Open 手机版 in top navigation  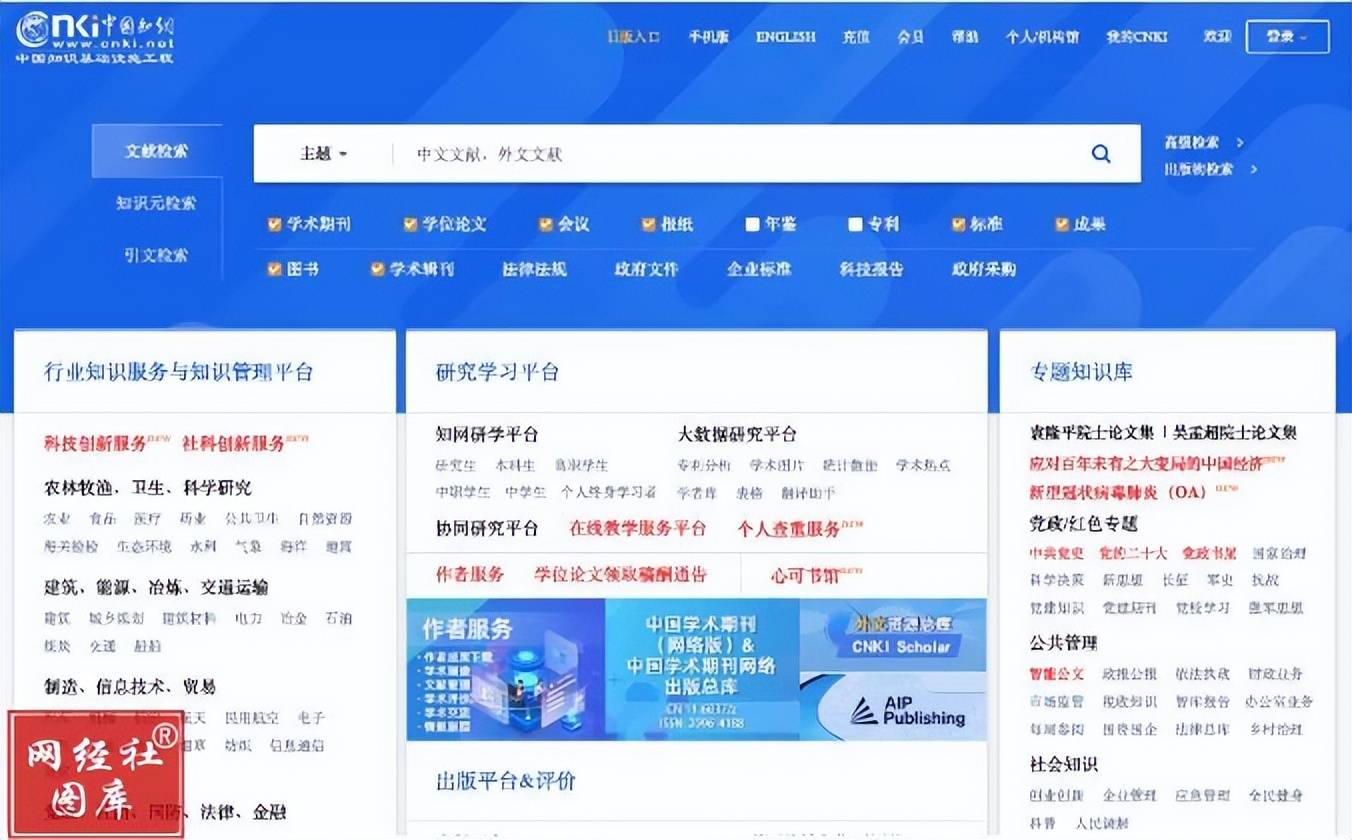[x=708, y=37]
